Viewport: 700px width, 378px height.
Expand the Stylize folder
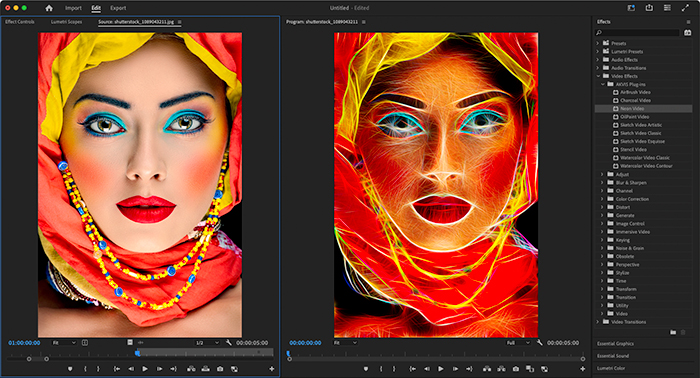tap(603, 273)
